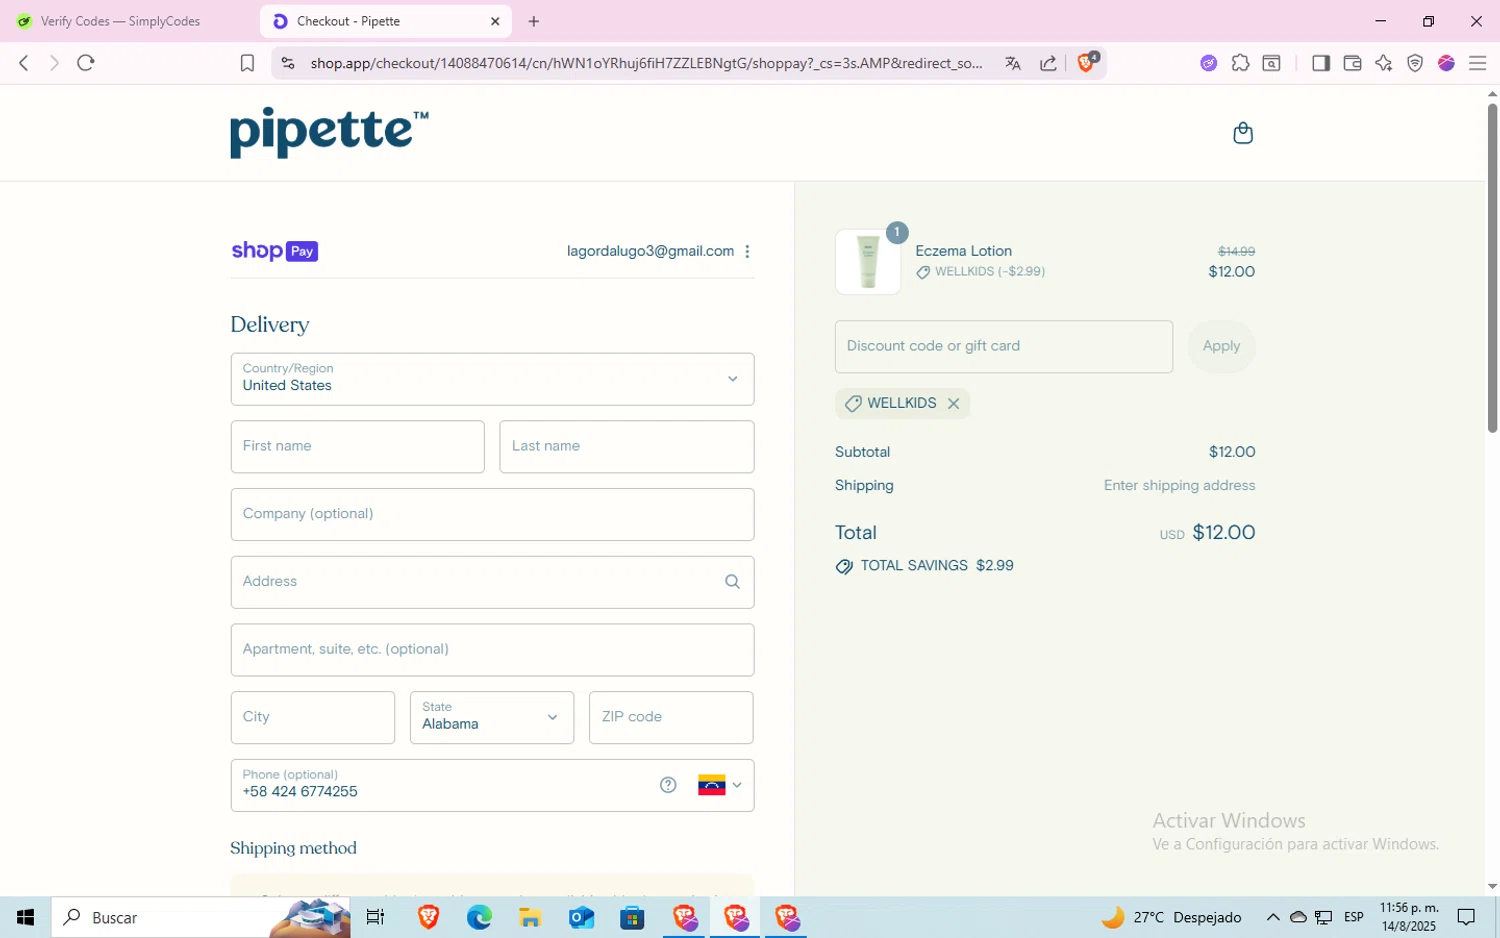The image size is (1500, 938).
Task: Click the pipette logo
Action: coord(329,132)
